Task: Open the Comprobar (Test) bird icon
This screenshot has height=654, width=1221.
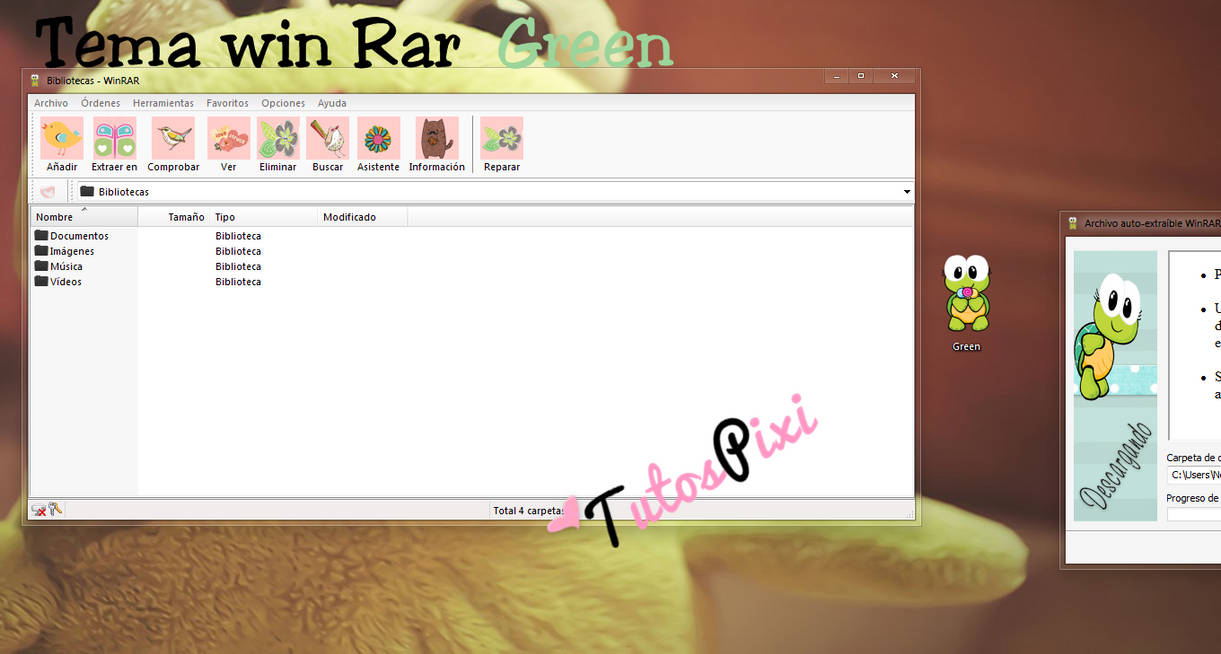Action: coord(172,138)
